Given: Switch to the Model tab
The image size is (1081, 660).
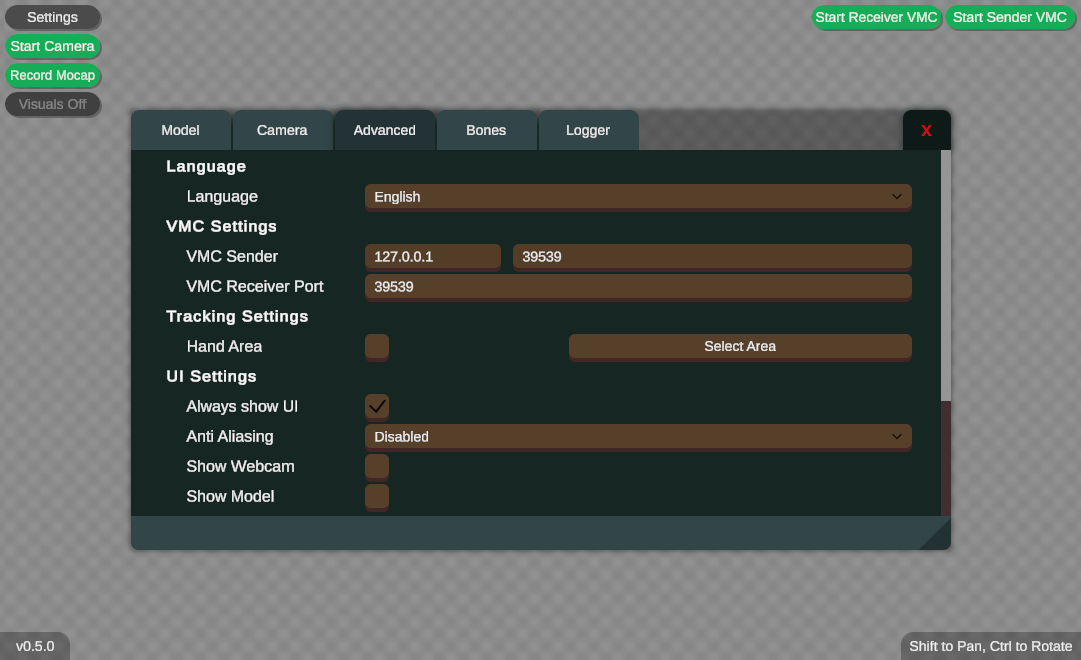Looking at the screenshot, I should tap(181, 131).
